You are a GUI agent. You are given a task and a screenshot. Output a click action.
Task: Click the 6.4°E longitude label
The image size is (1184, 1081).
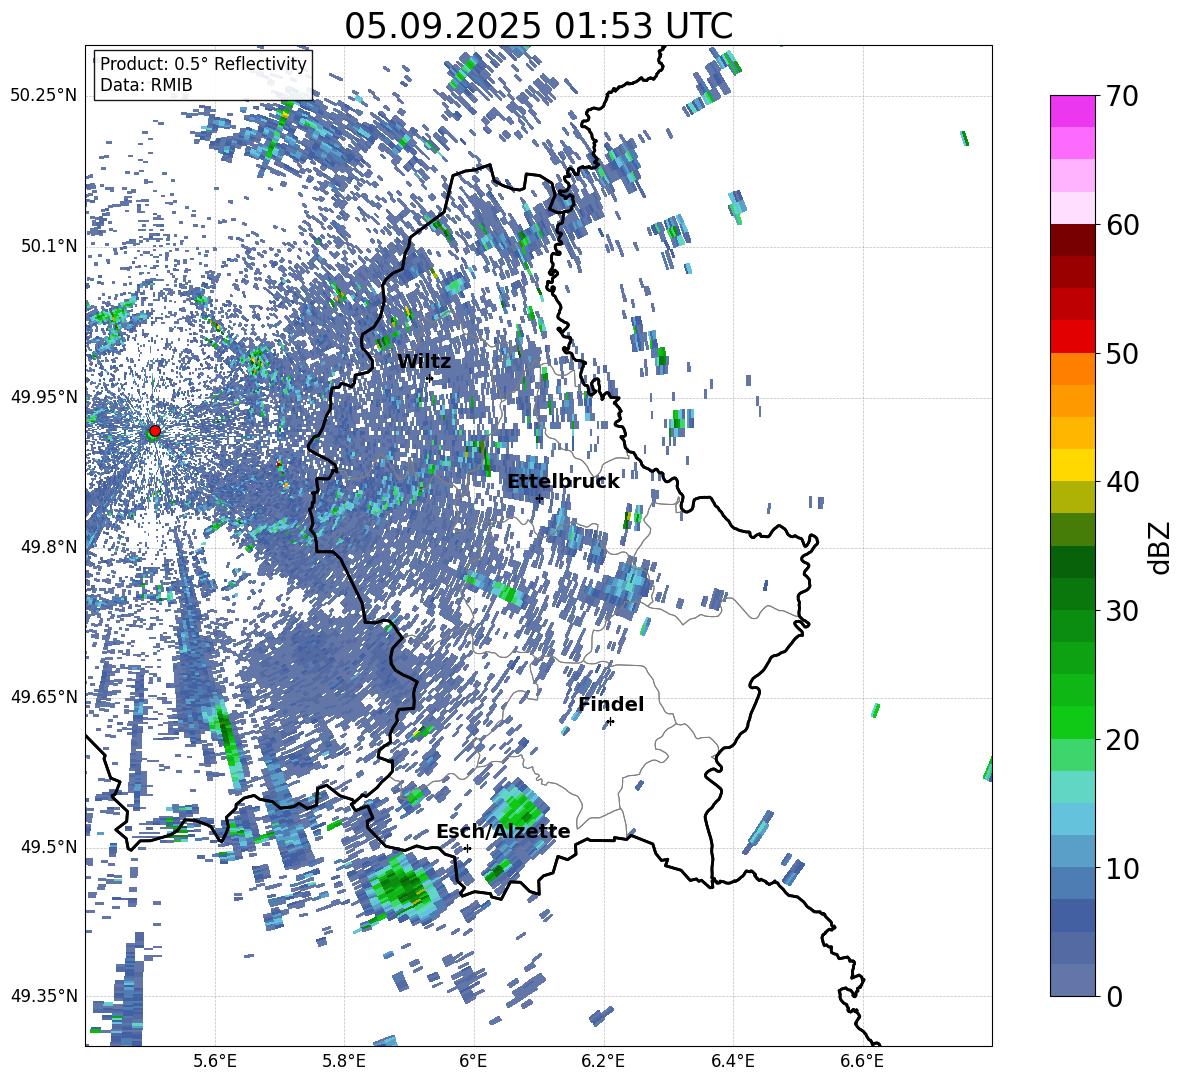732,1062
